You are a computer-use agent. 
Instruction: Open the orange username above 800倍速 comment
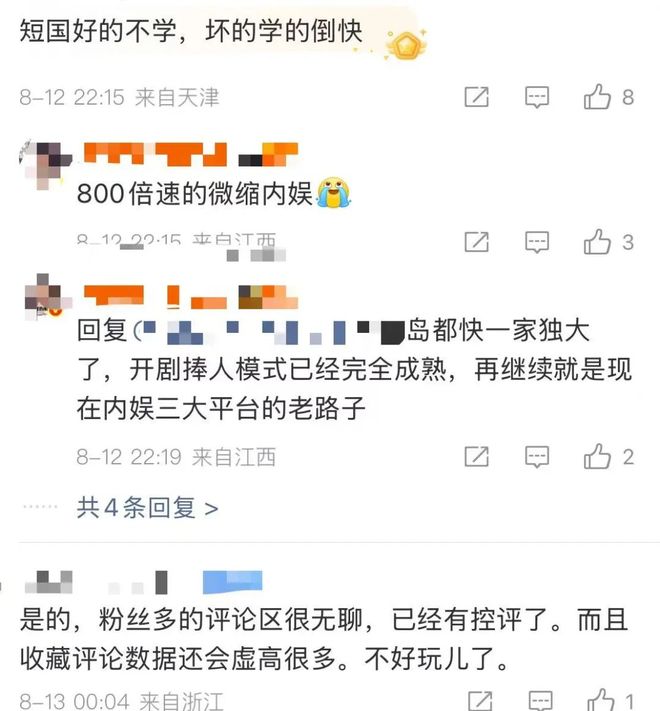pos(191,154)
